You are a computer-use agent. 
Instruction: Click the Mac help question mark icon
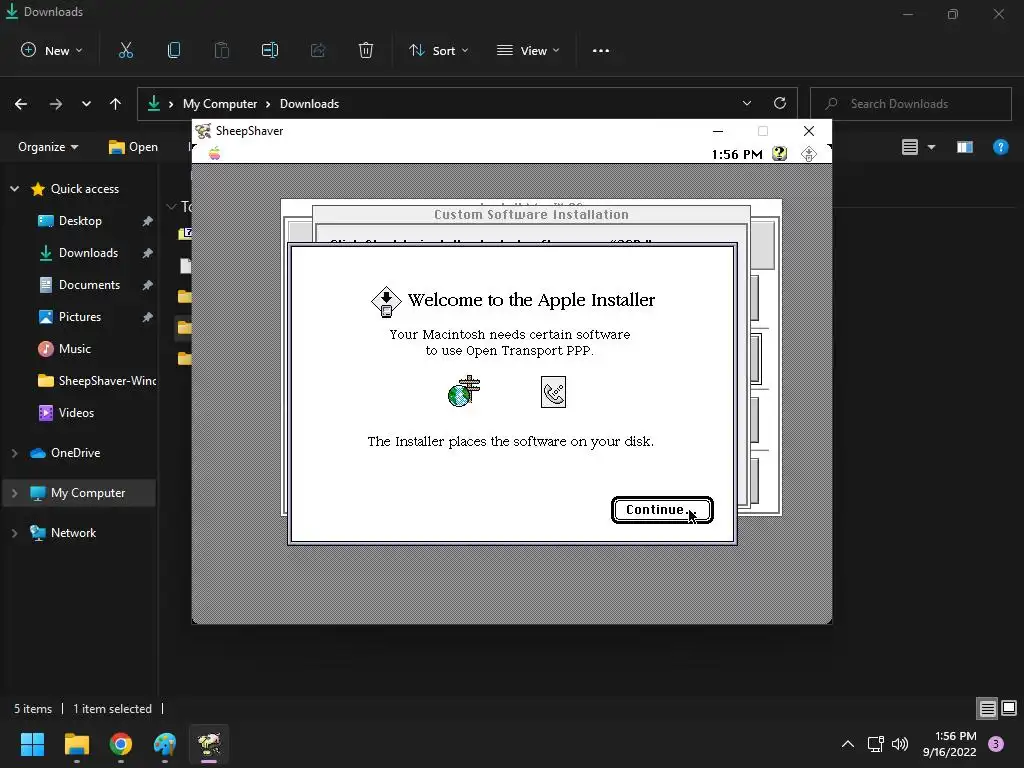(x=779, y=154)
